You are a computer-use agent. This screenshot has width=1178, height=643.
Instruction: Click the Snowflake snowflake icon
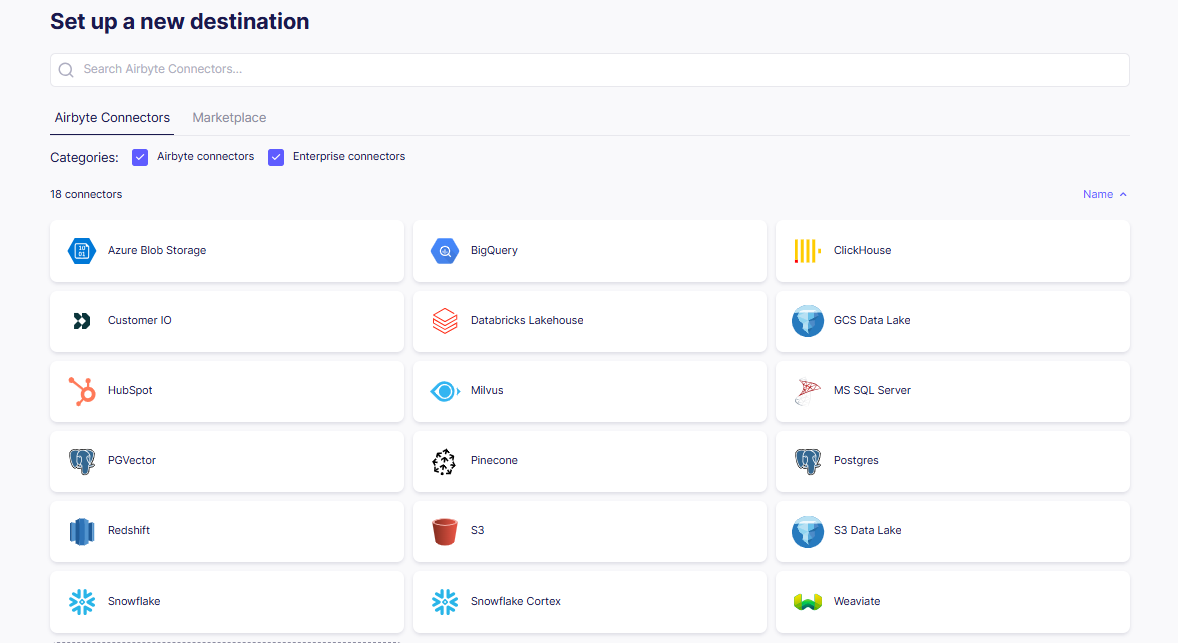pos(81,601)
